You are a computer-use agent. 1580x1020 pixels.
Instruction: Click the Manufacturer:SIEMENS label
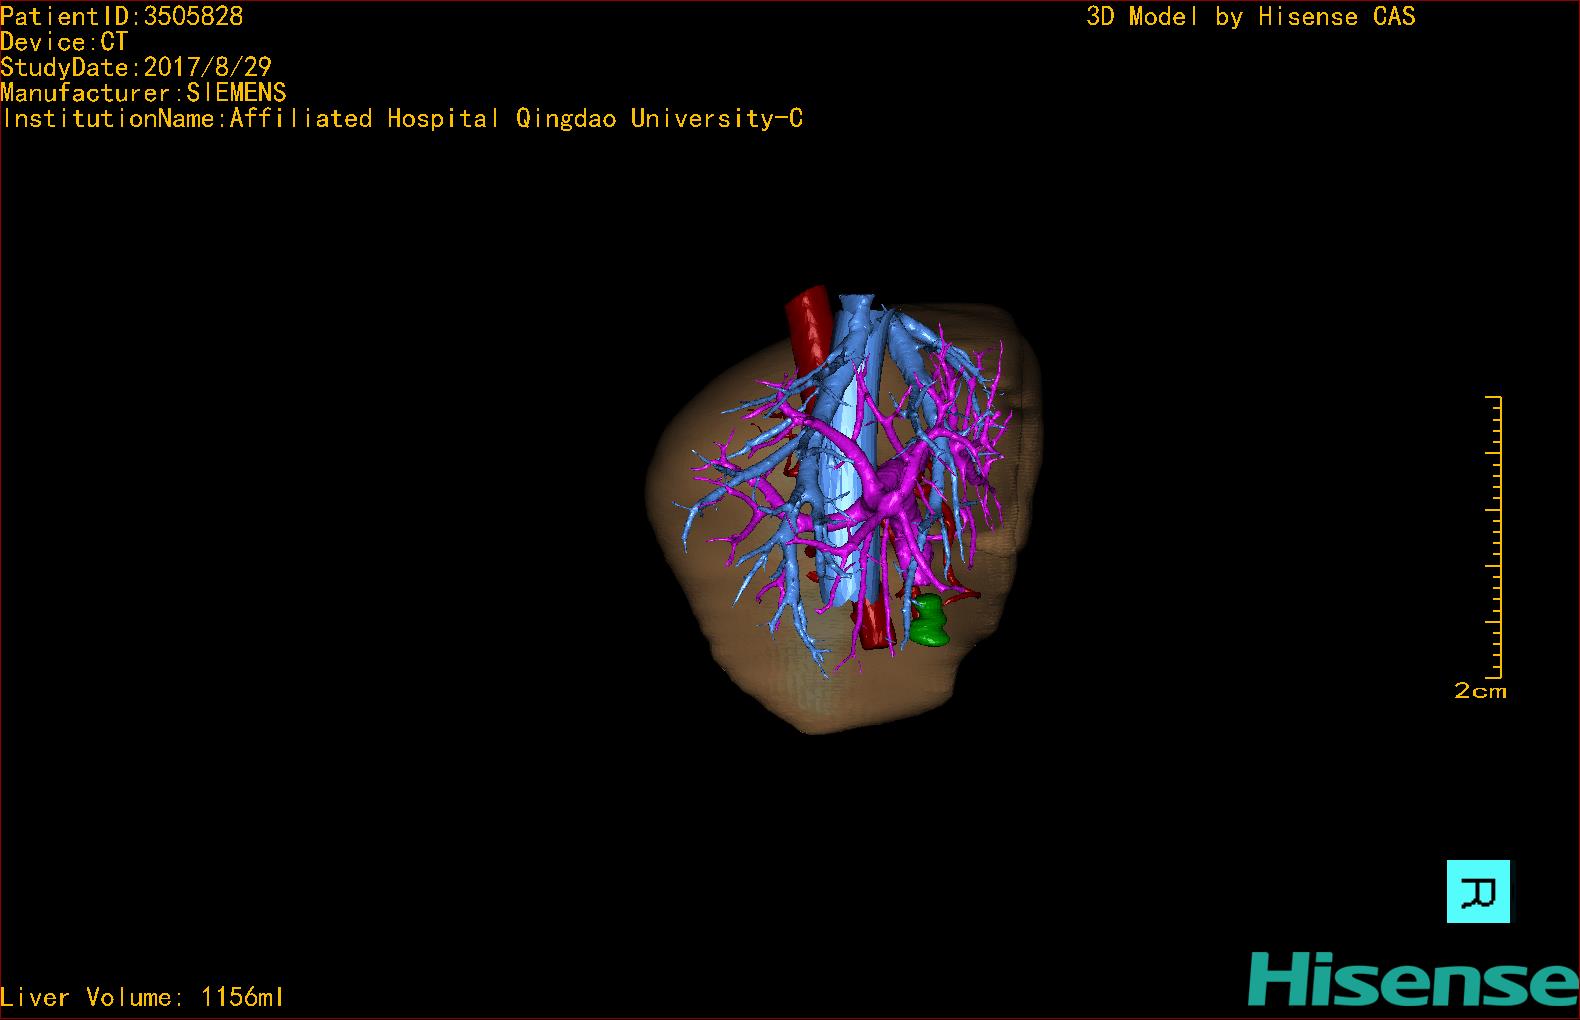click(x=143, y=93)
